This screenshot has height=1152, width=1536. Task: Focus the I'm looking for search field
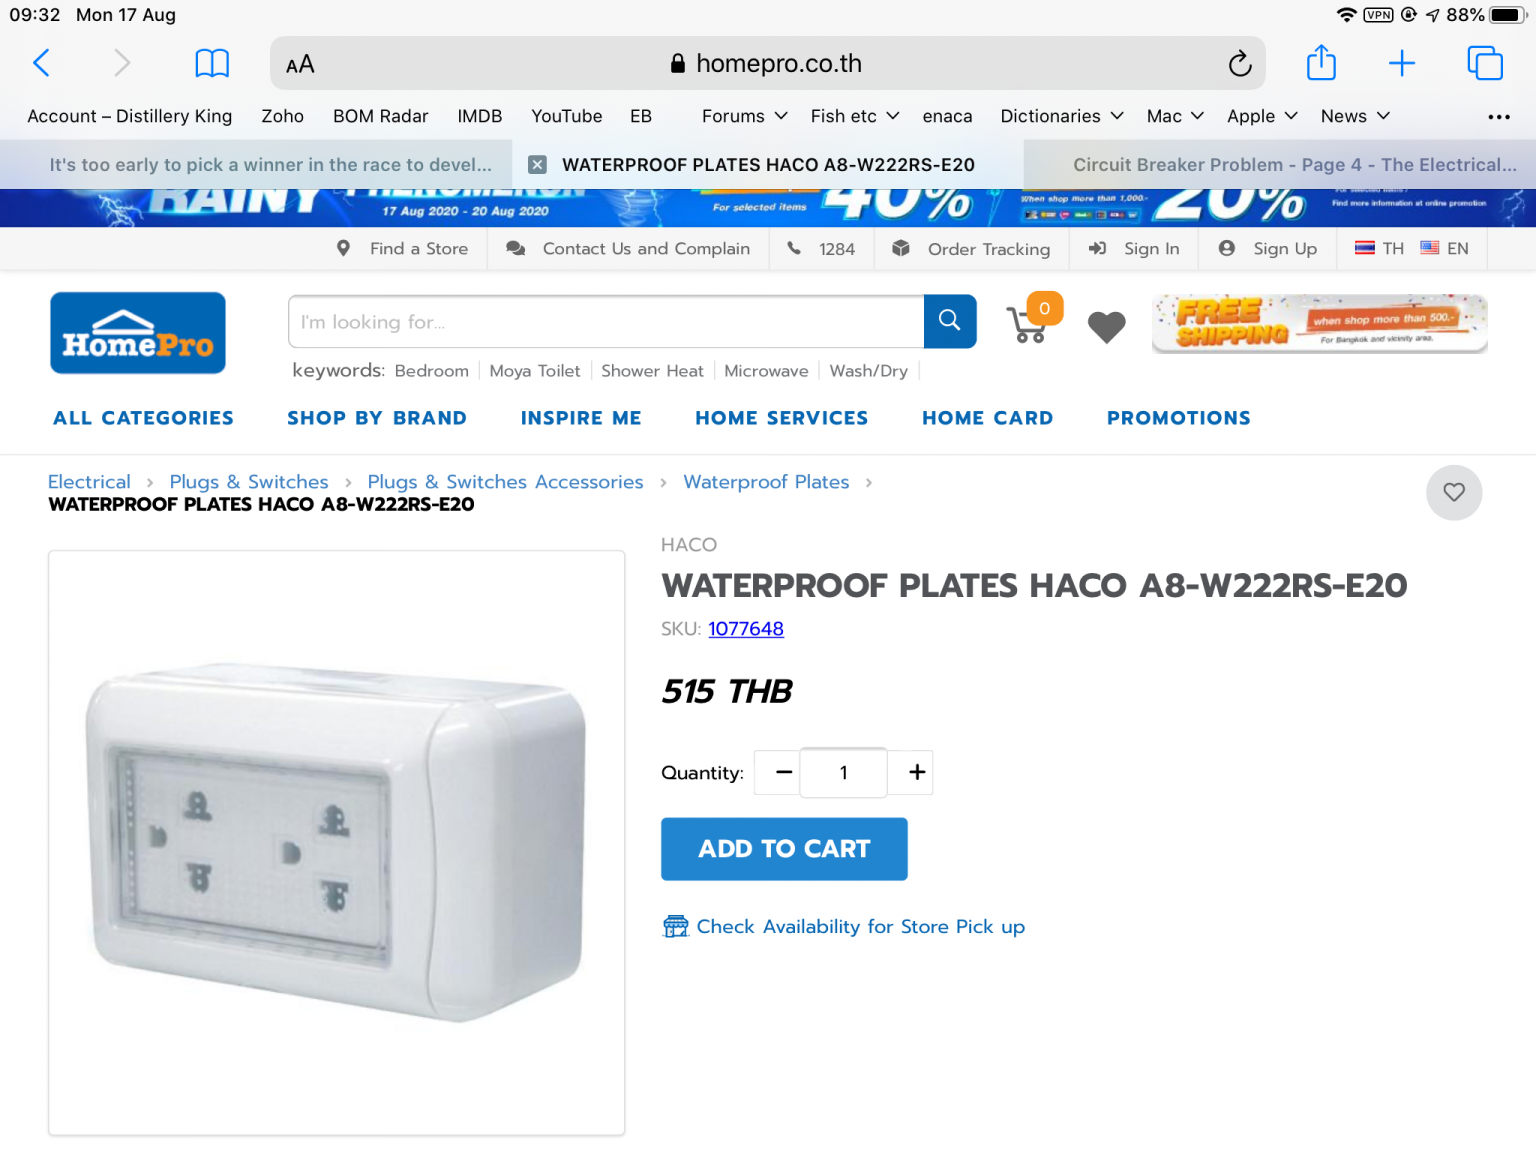point(606,321)
